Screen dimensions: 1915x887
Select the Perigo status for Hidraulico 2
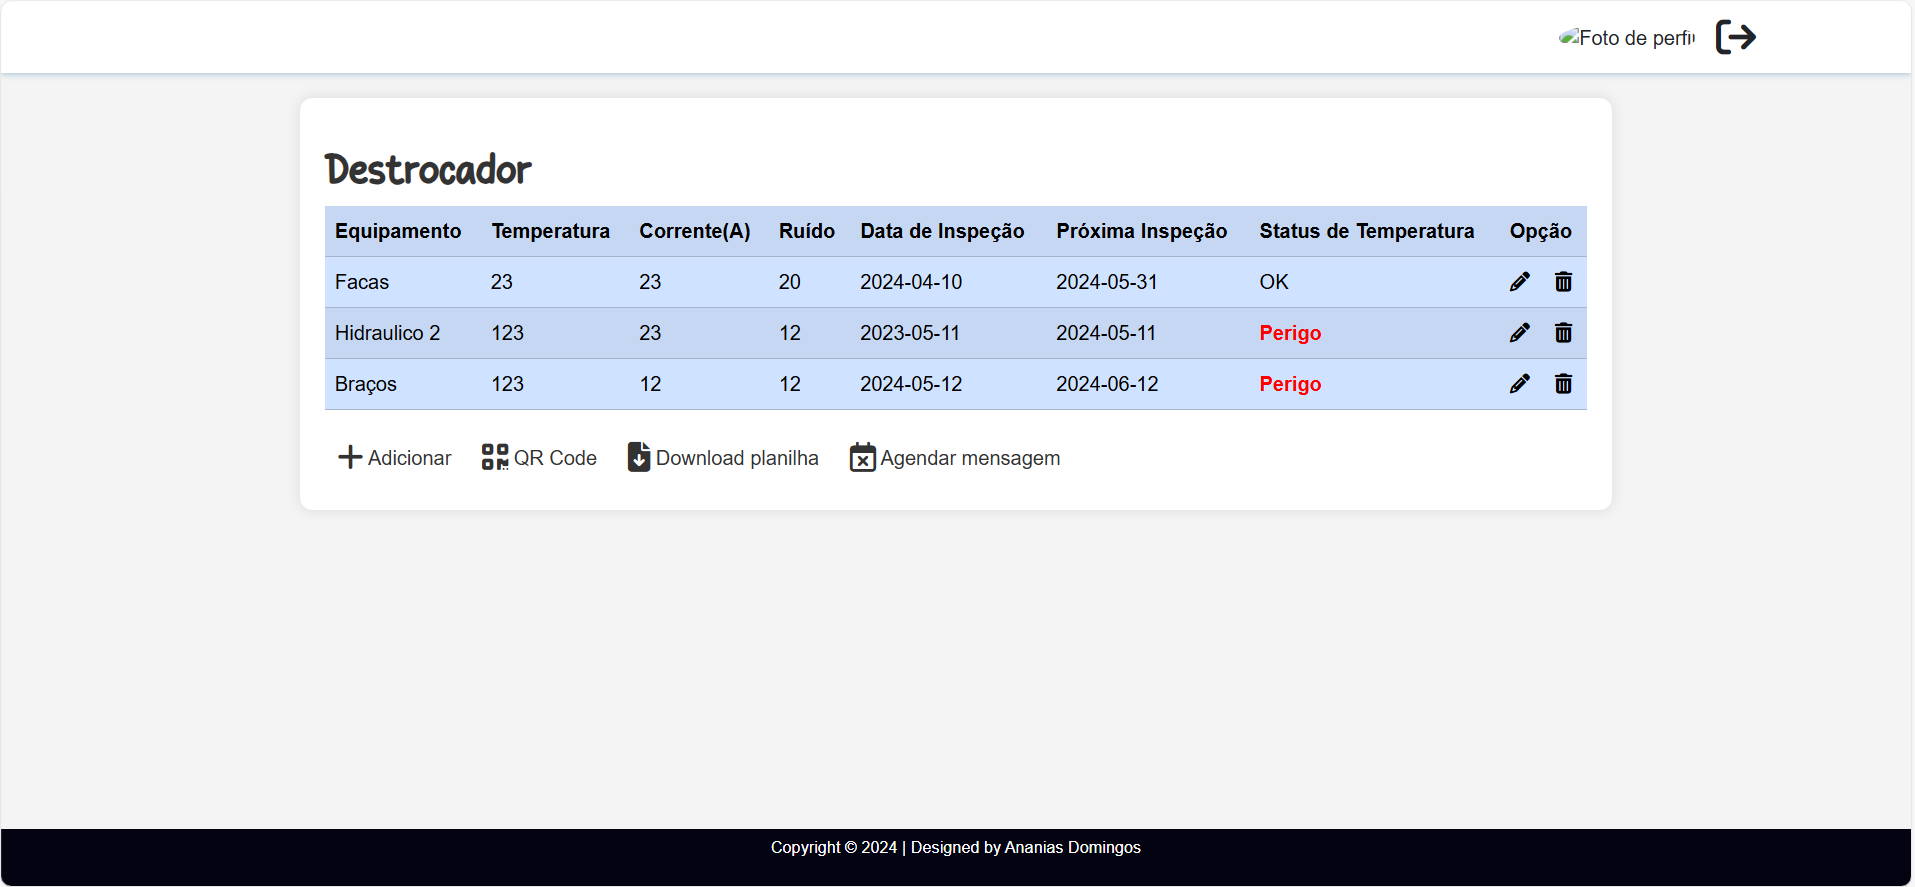click(x=1290, y=333)
